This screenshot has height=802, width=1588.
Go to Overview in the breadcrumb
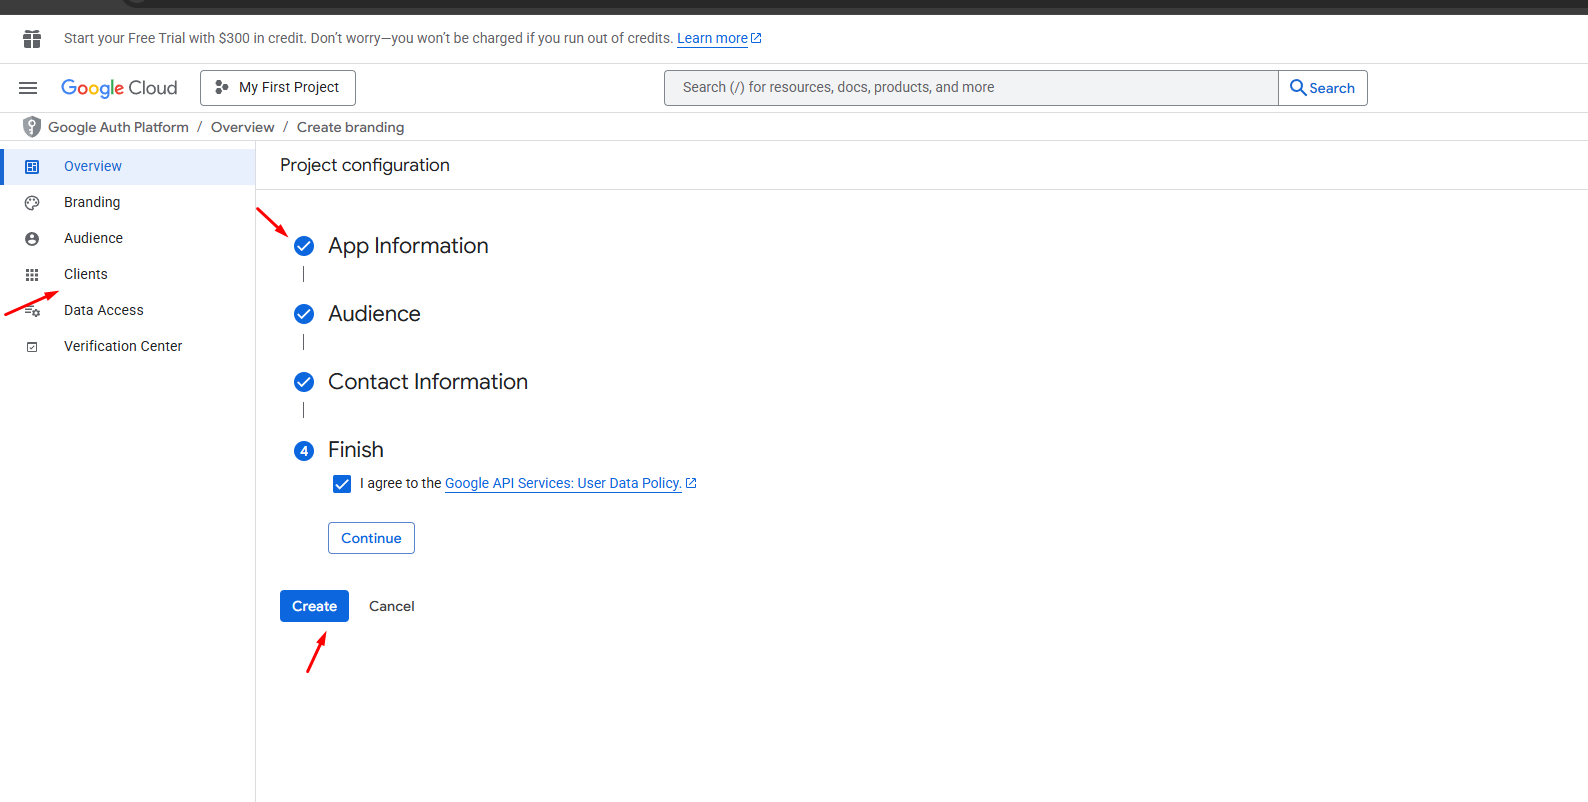coord(242,127)
